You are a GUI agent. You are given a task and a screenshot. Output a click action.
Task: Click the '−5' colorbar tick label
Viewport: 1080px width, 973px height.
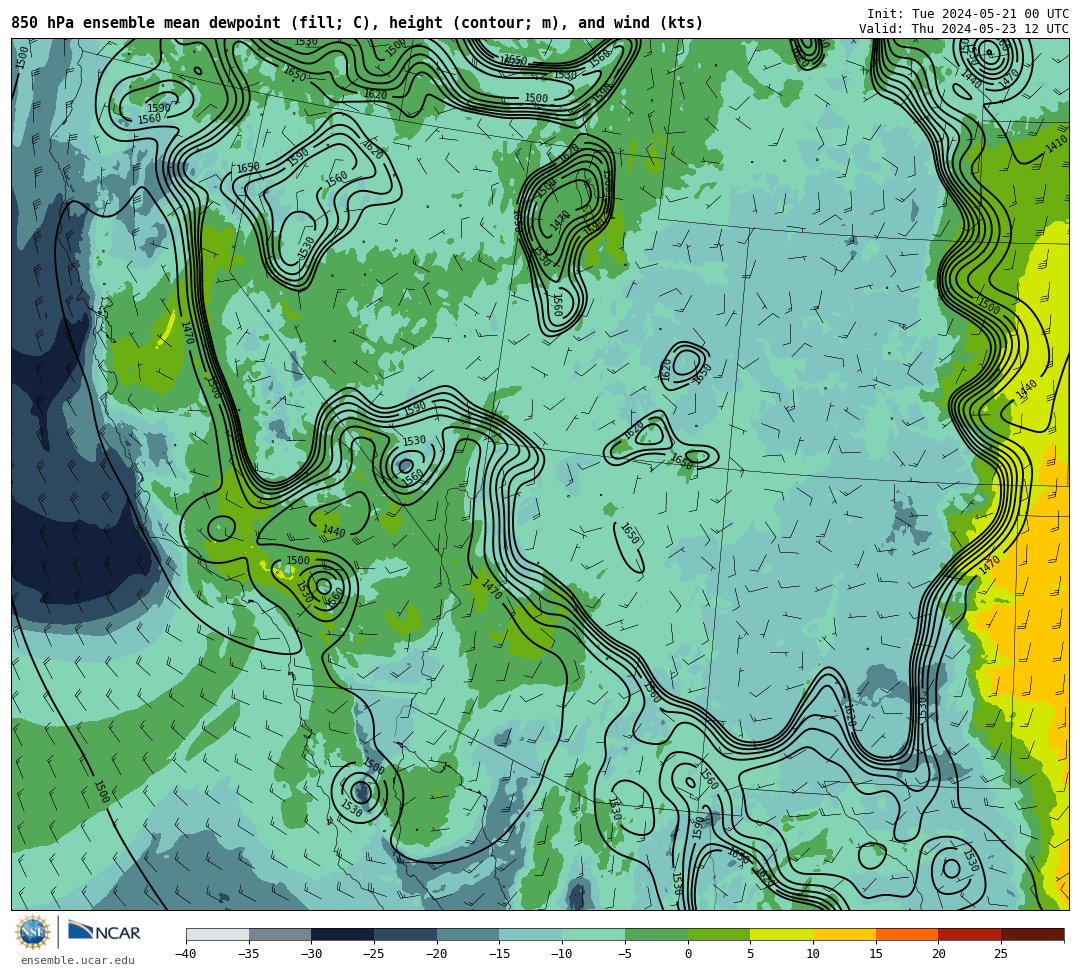[x=625, y=954]
